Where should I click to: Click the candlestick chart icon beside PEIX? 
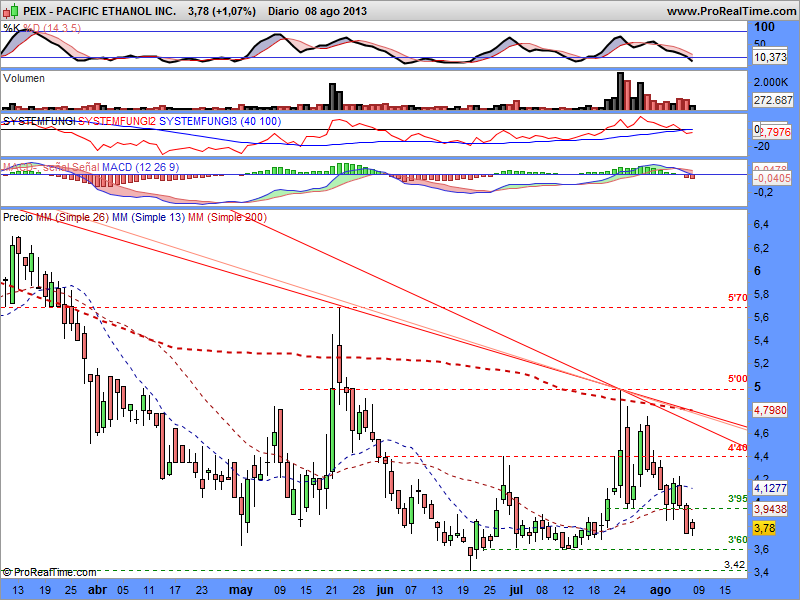click(11, 10)
